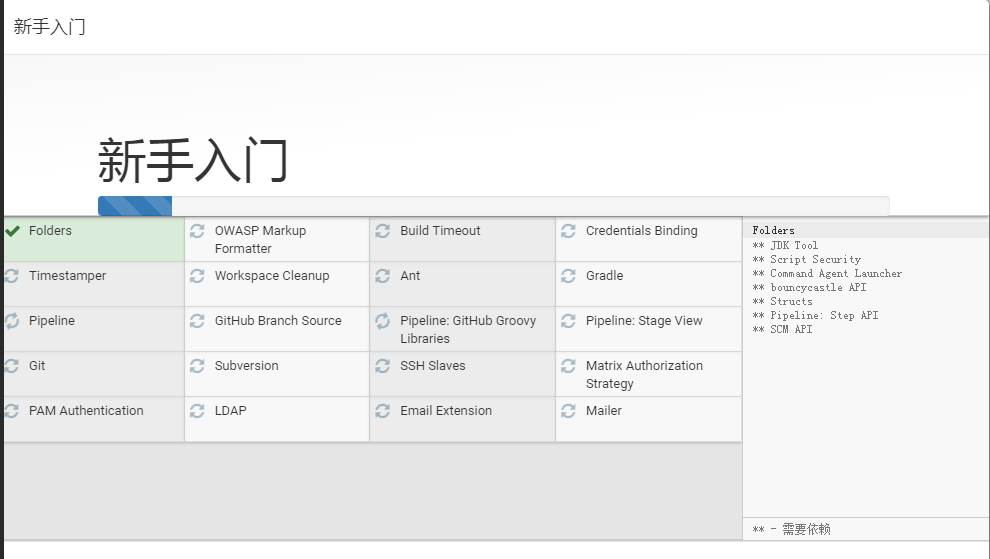Click the Structs dependency line
This screenshot has width=990, height=559.
pyautogui.click(x=782, y=301)
